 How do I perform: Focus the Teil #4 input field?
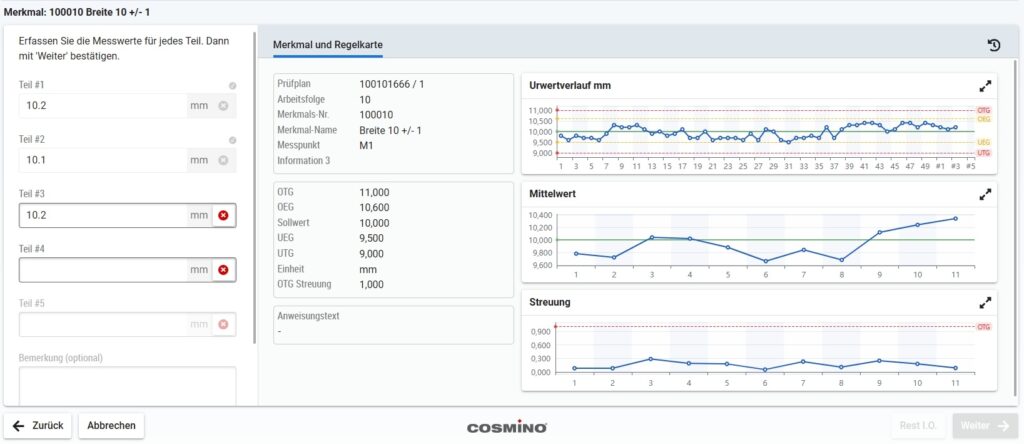coord(102,269)
